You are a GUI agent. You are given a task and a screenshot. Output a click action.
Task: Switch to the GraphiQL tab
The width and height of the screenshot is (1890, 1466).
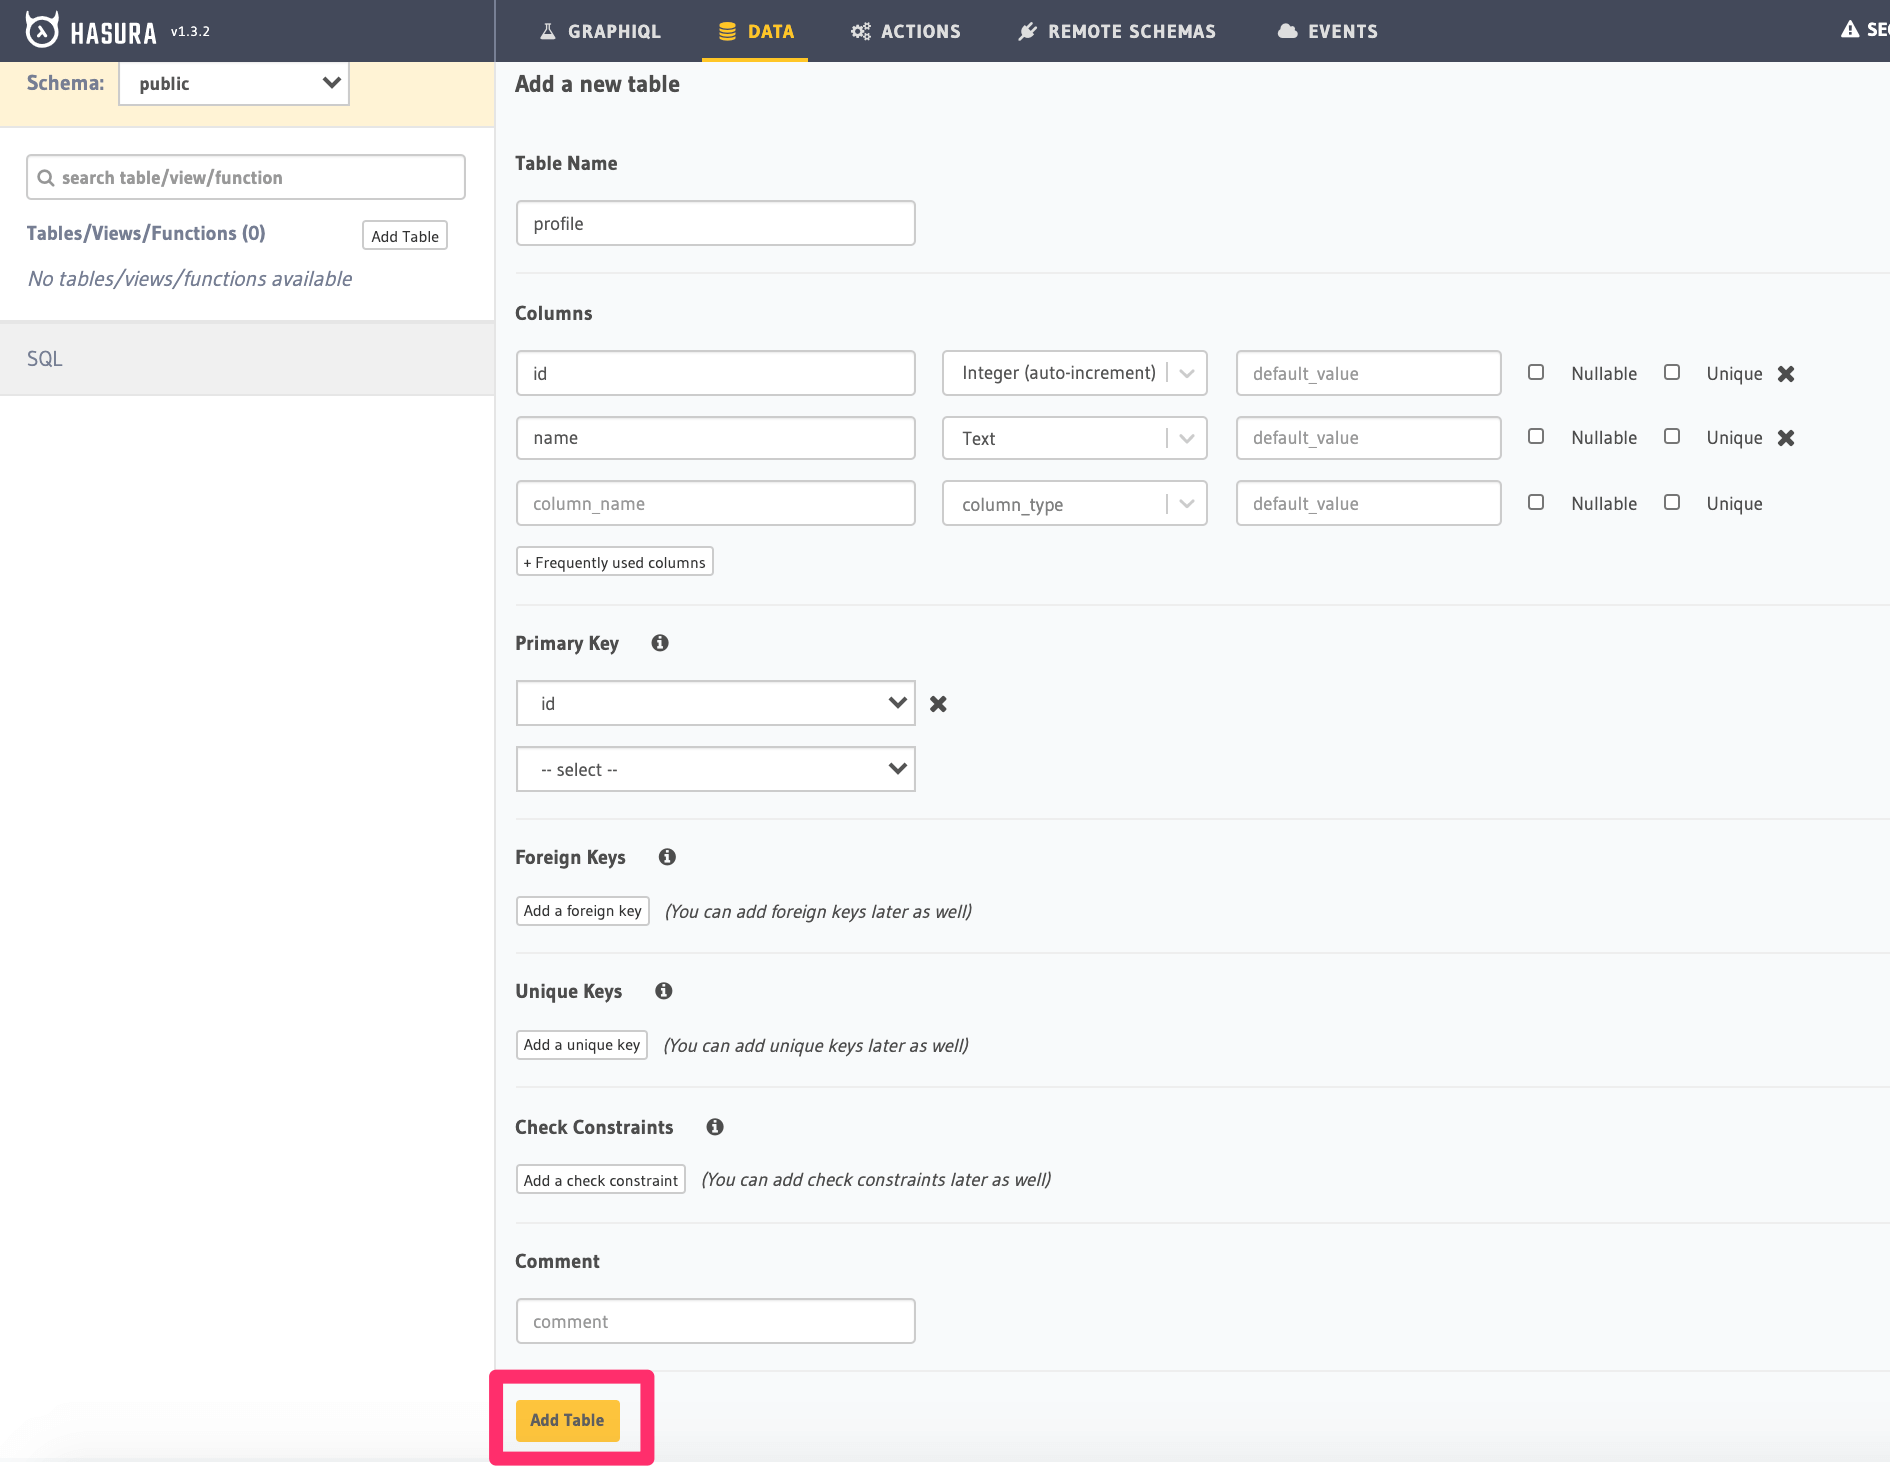pyautogui.click(x=600, y=31)
